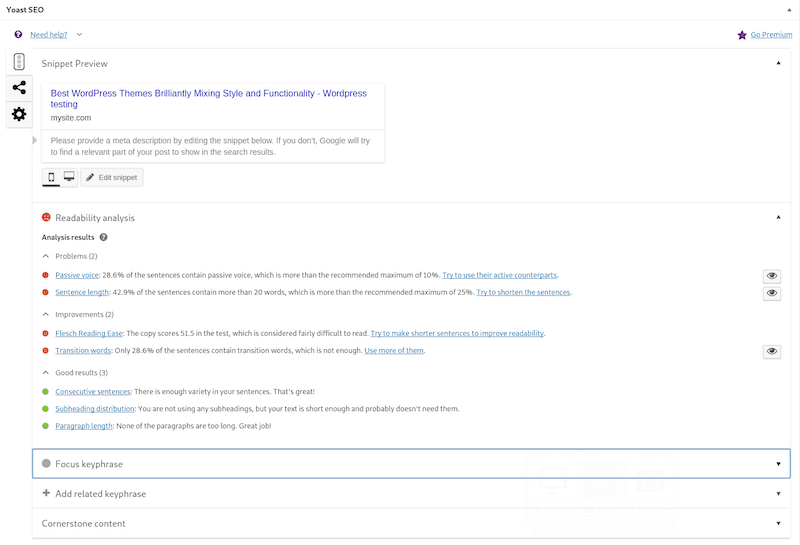Click the Analysis results help icon
This screenshot has width=800, height=545.
point(104,237)
